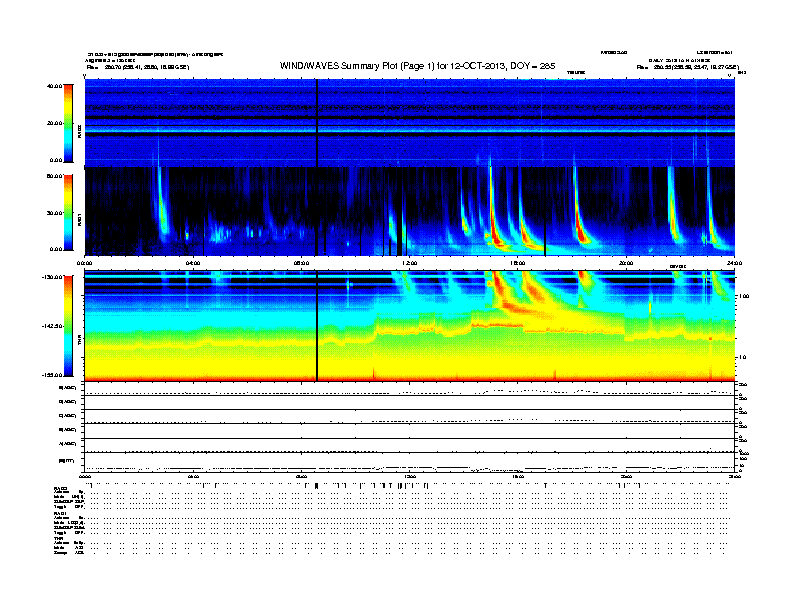Click the position text line at top left header
Viewport: 792px width, 612px height.
(138, 67)
